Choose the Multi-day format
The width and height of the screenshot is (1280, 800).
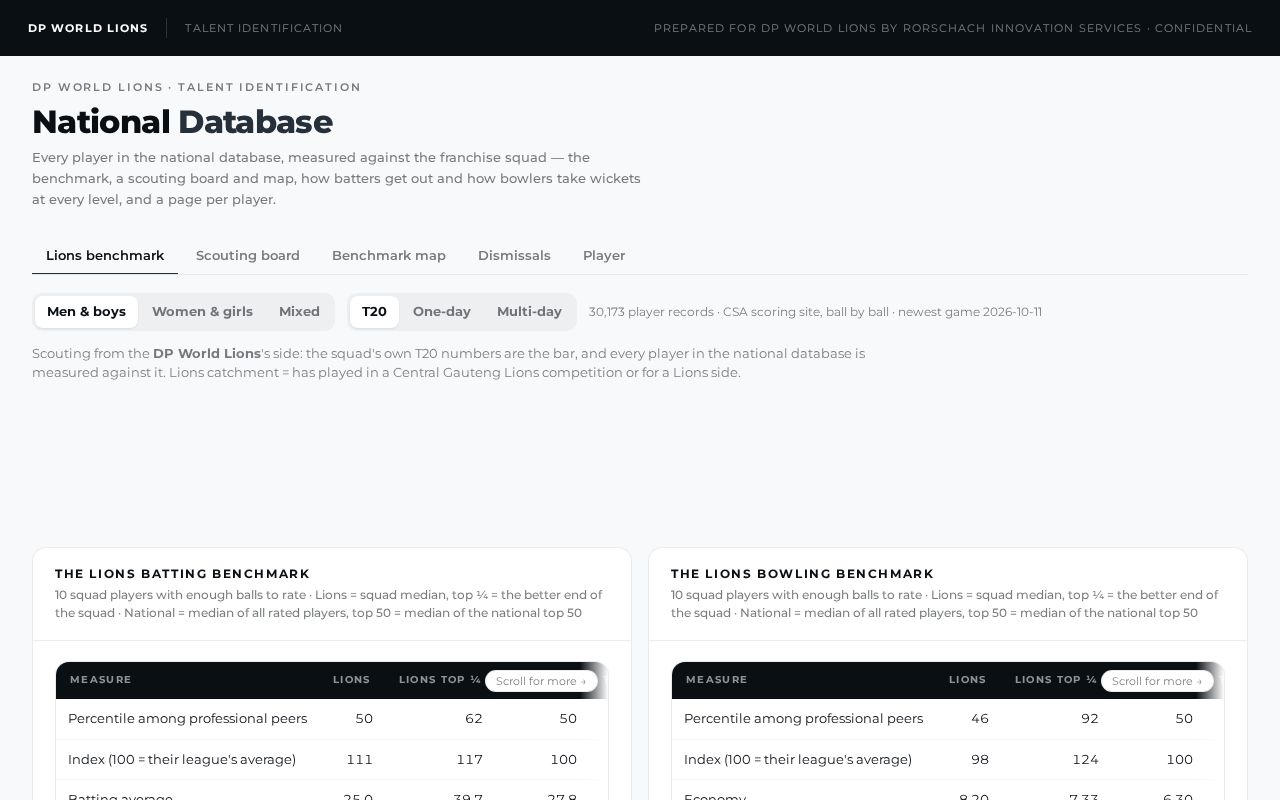click(x=529, y=312)
